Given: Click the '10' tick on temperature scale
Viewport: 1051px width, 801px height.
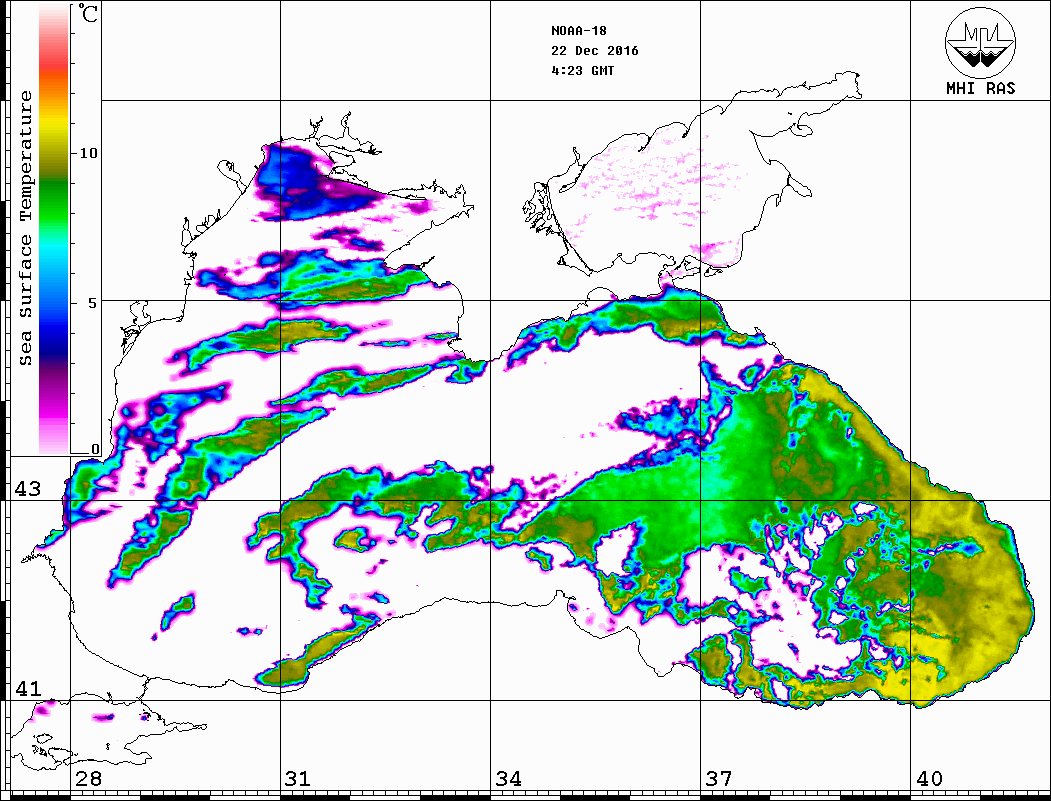Looking at the screenshot, I should coord(88,153).
